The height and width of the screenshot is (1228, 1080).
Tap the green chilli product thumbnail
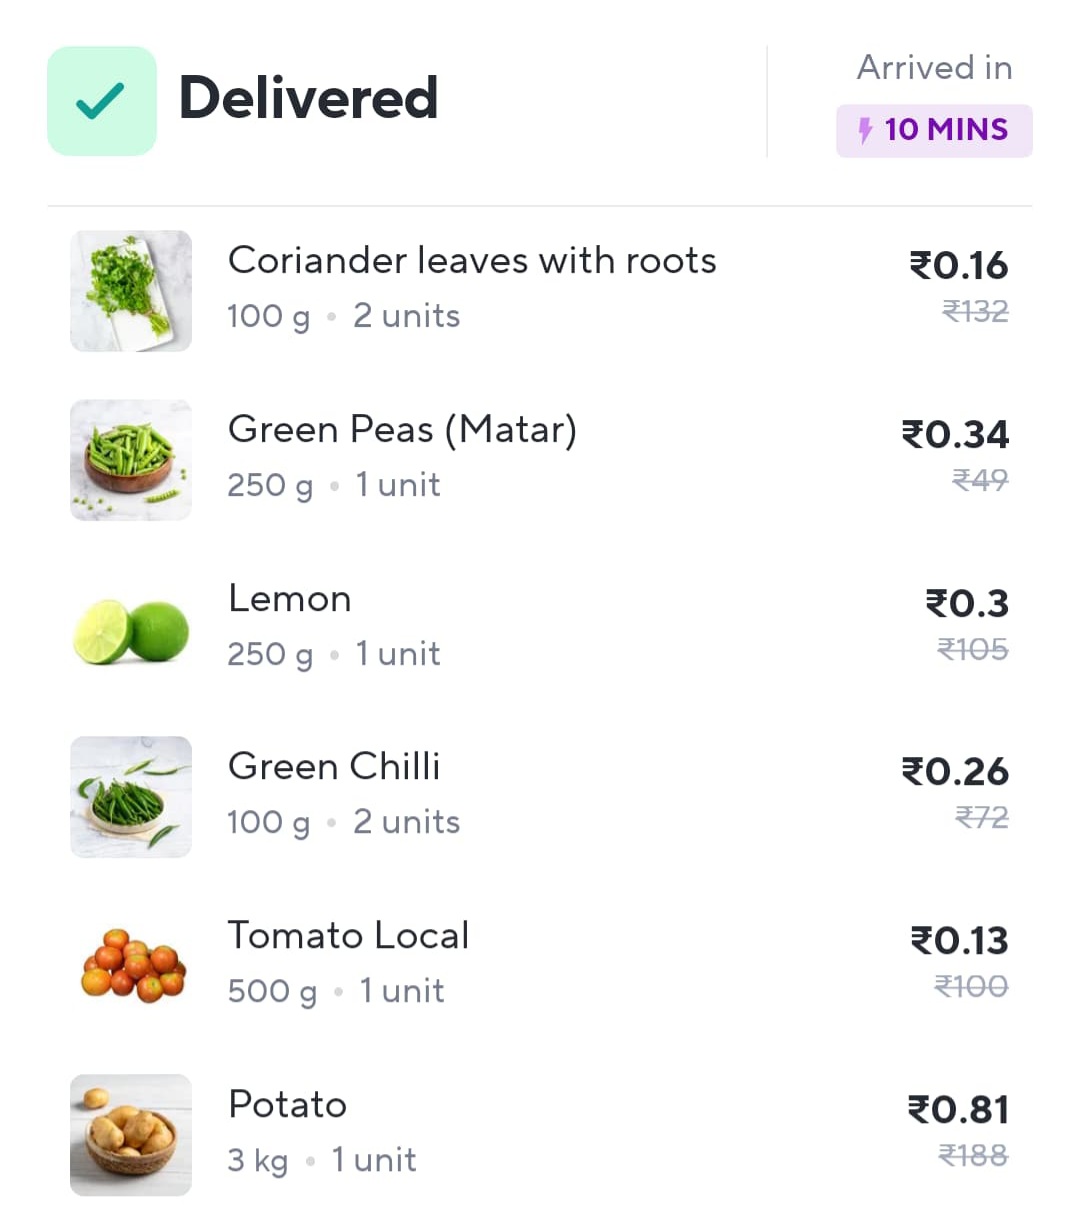pos(130,797)
